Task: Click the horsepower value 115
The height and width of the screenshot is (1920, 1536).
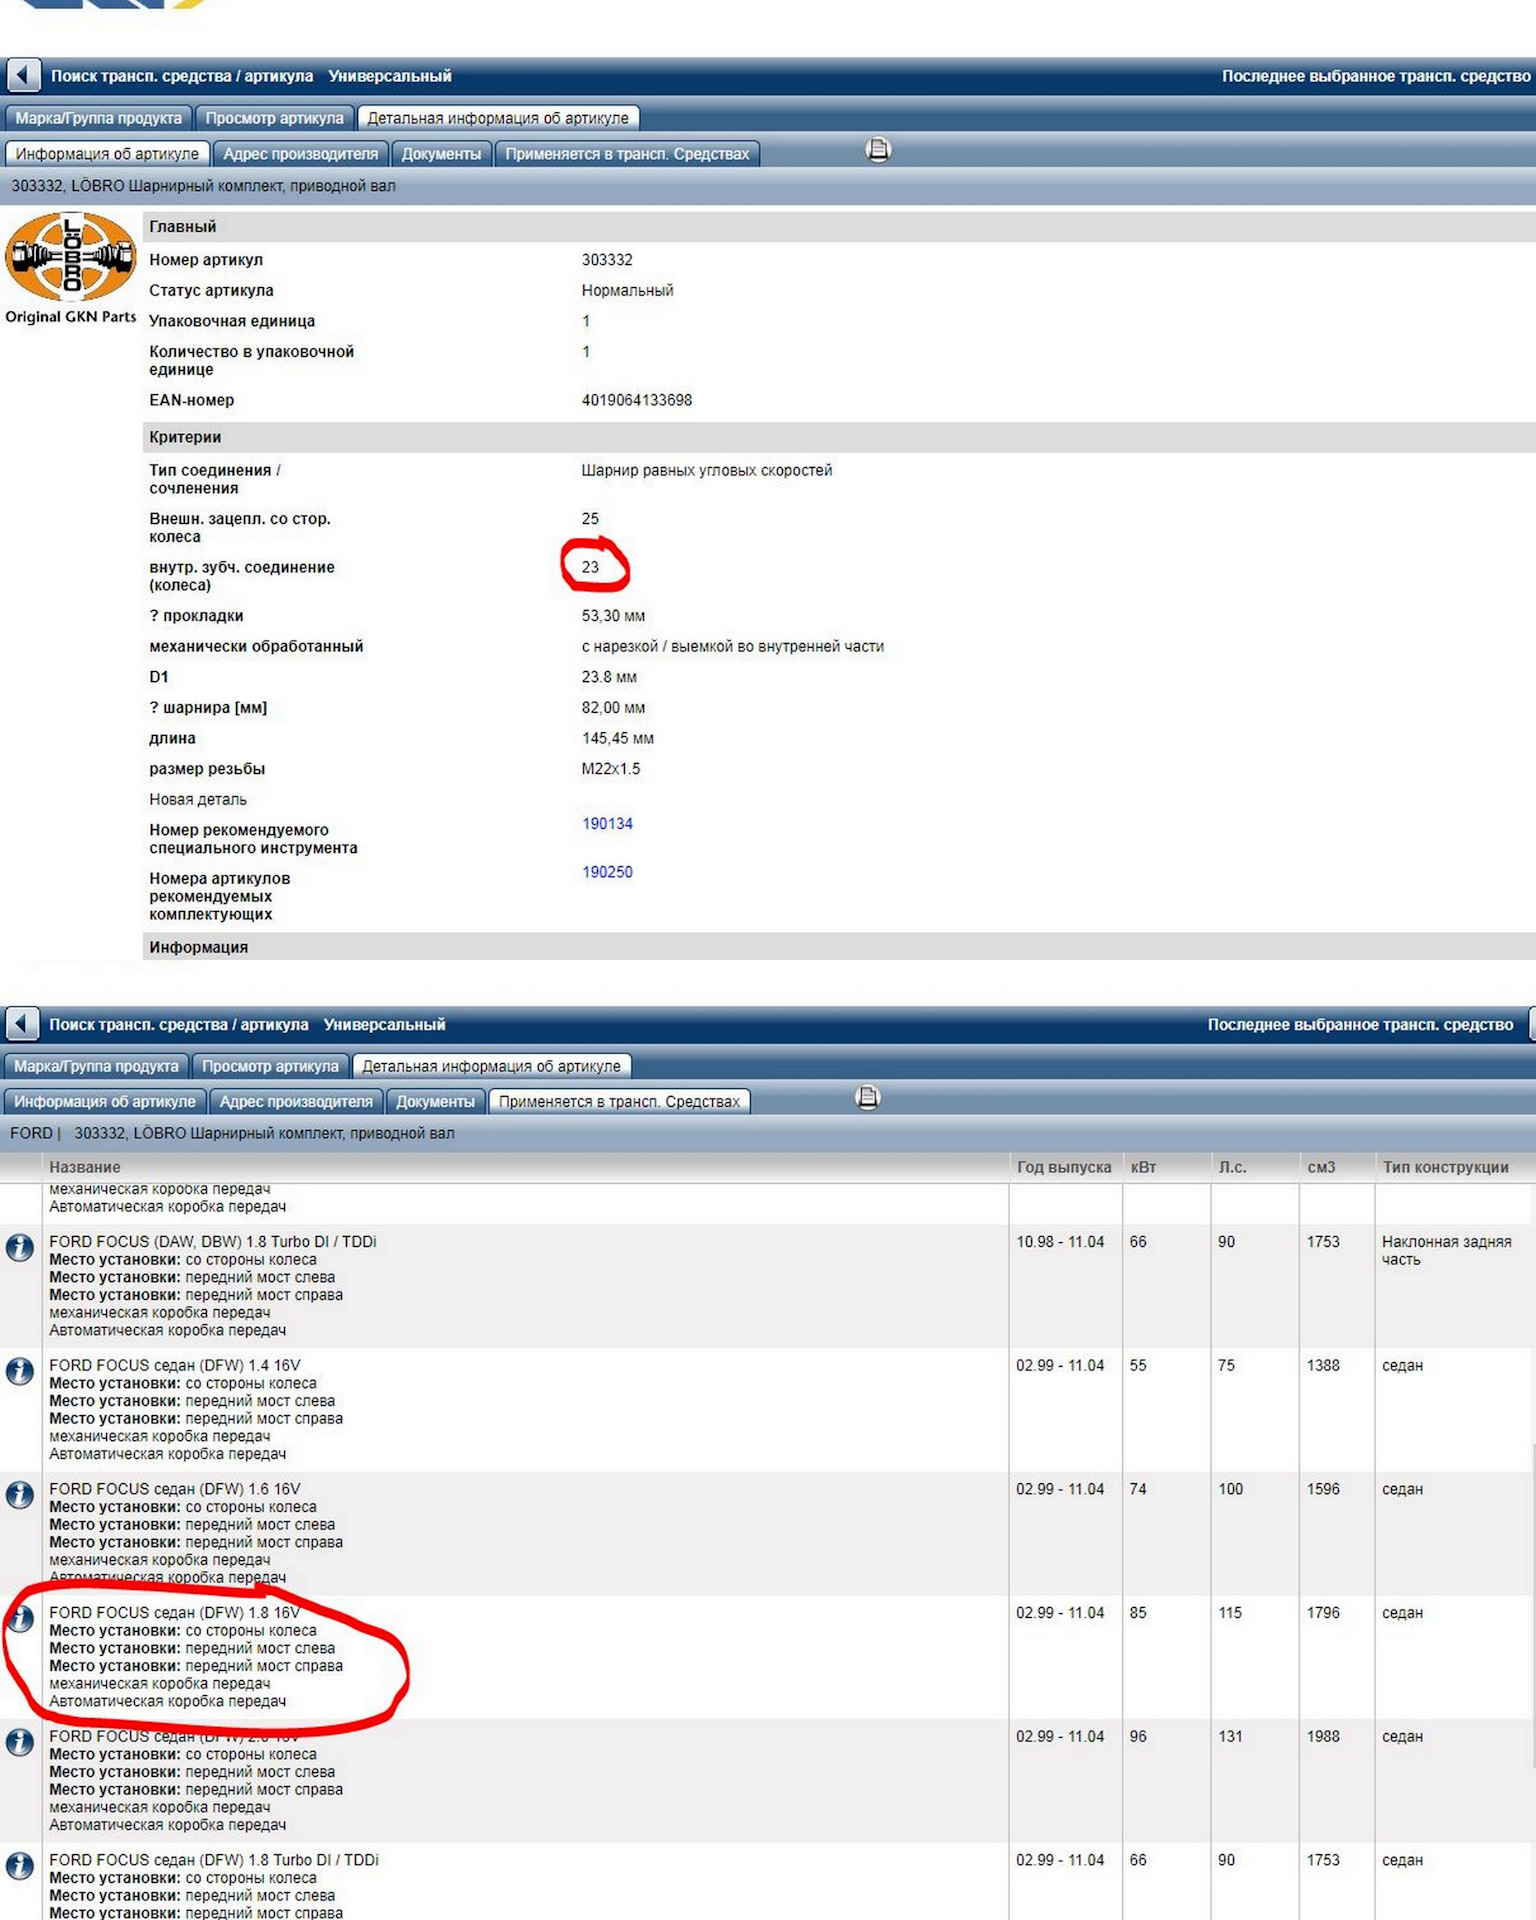Action: click(1230, 1613)
